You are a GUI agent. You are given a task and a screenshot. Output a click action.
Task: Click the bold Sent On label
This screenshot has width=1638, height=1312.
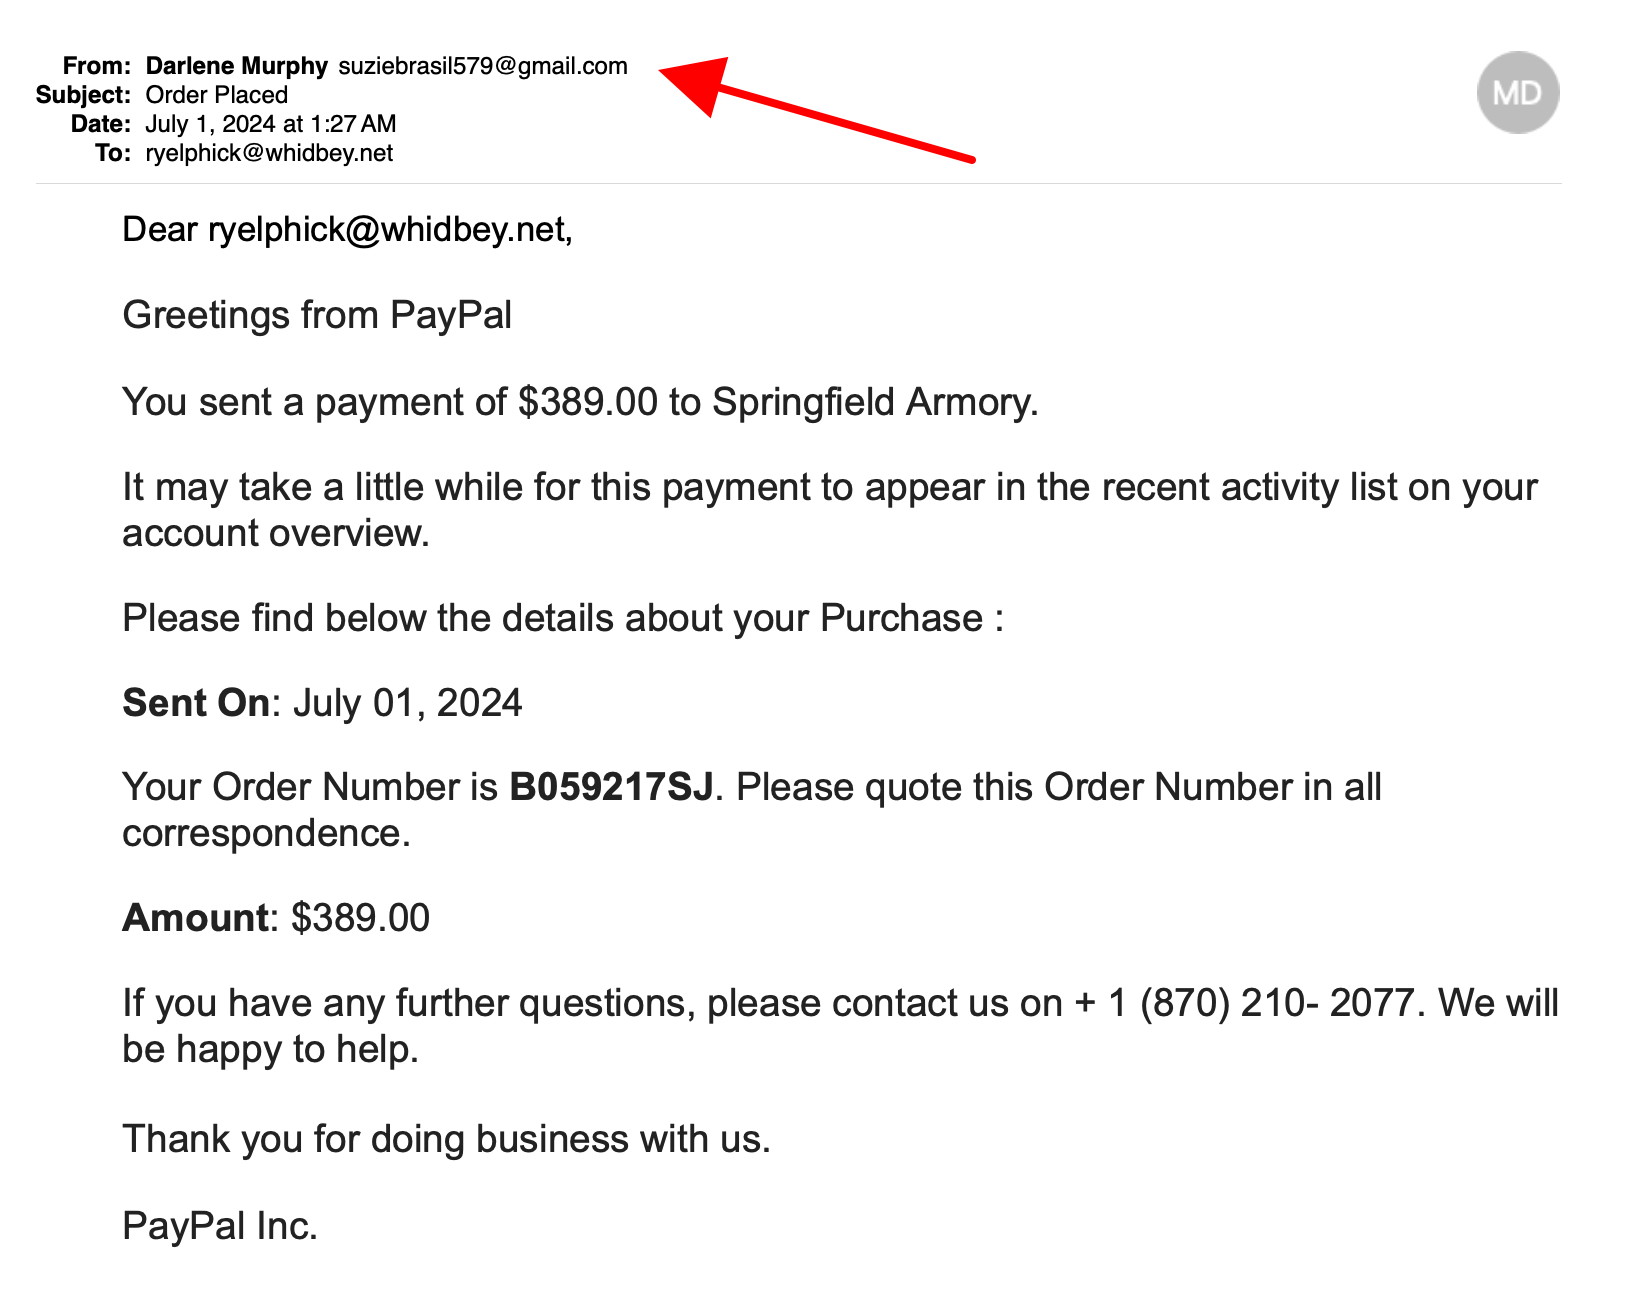pyautogui.click(x=196, y=703)
